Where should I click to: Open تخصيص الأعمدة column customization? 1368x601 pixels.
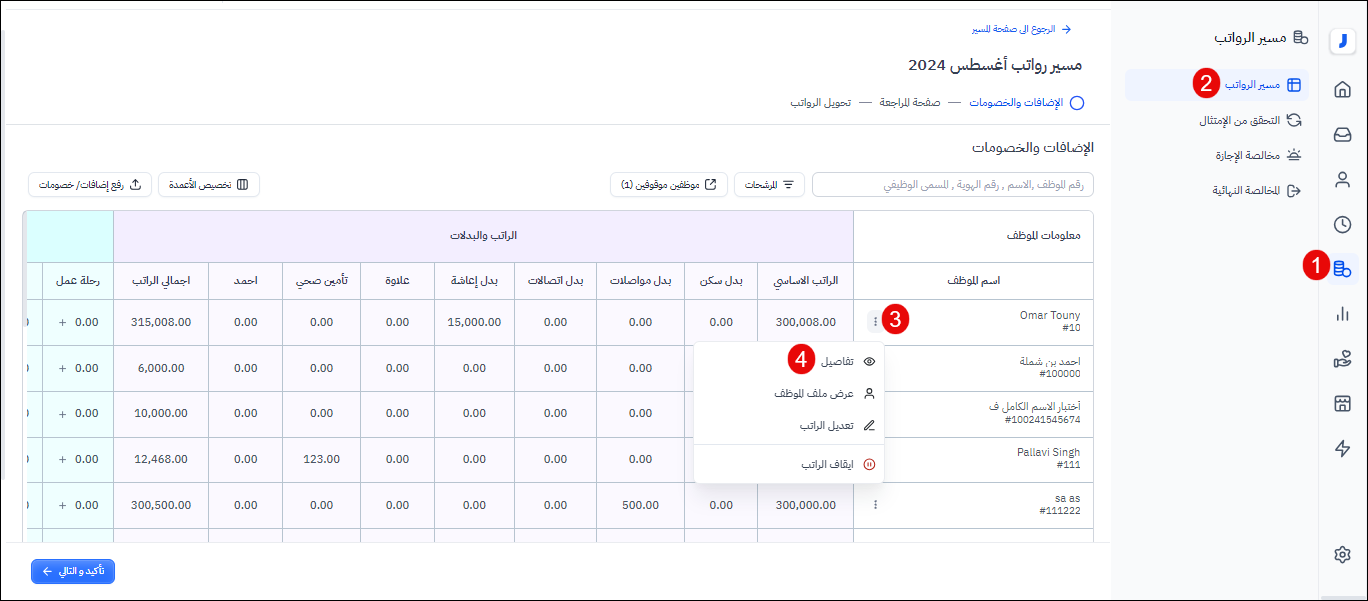point(208,185)
